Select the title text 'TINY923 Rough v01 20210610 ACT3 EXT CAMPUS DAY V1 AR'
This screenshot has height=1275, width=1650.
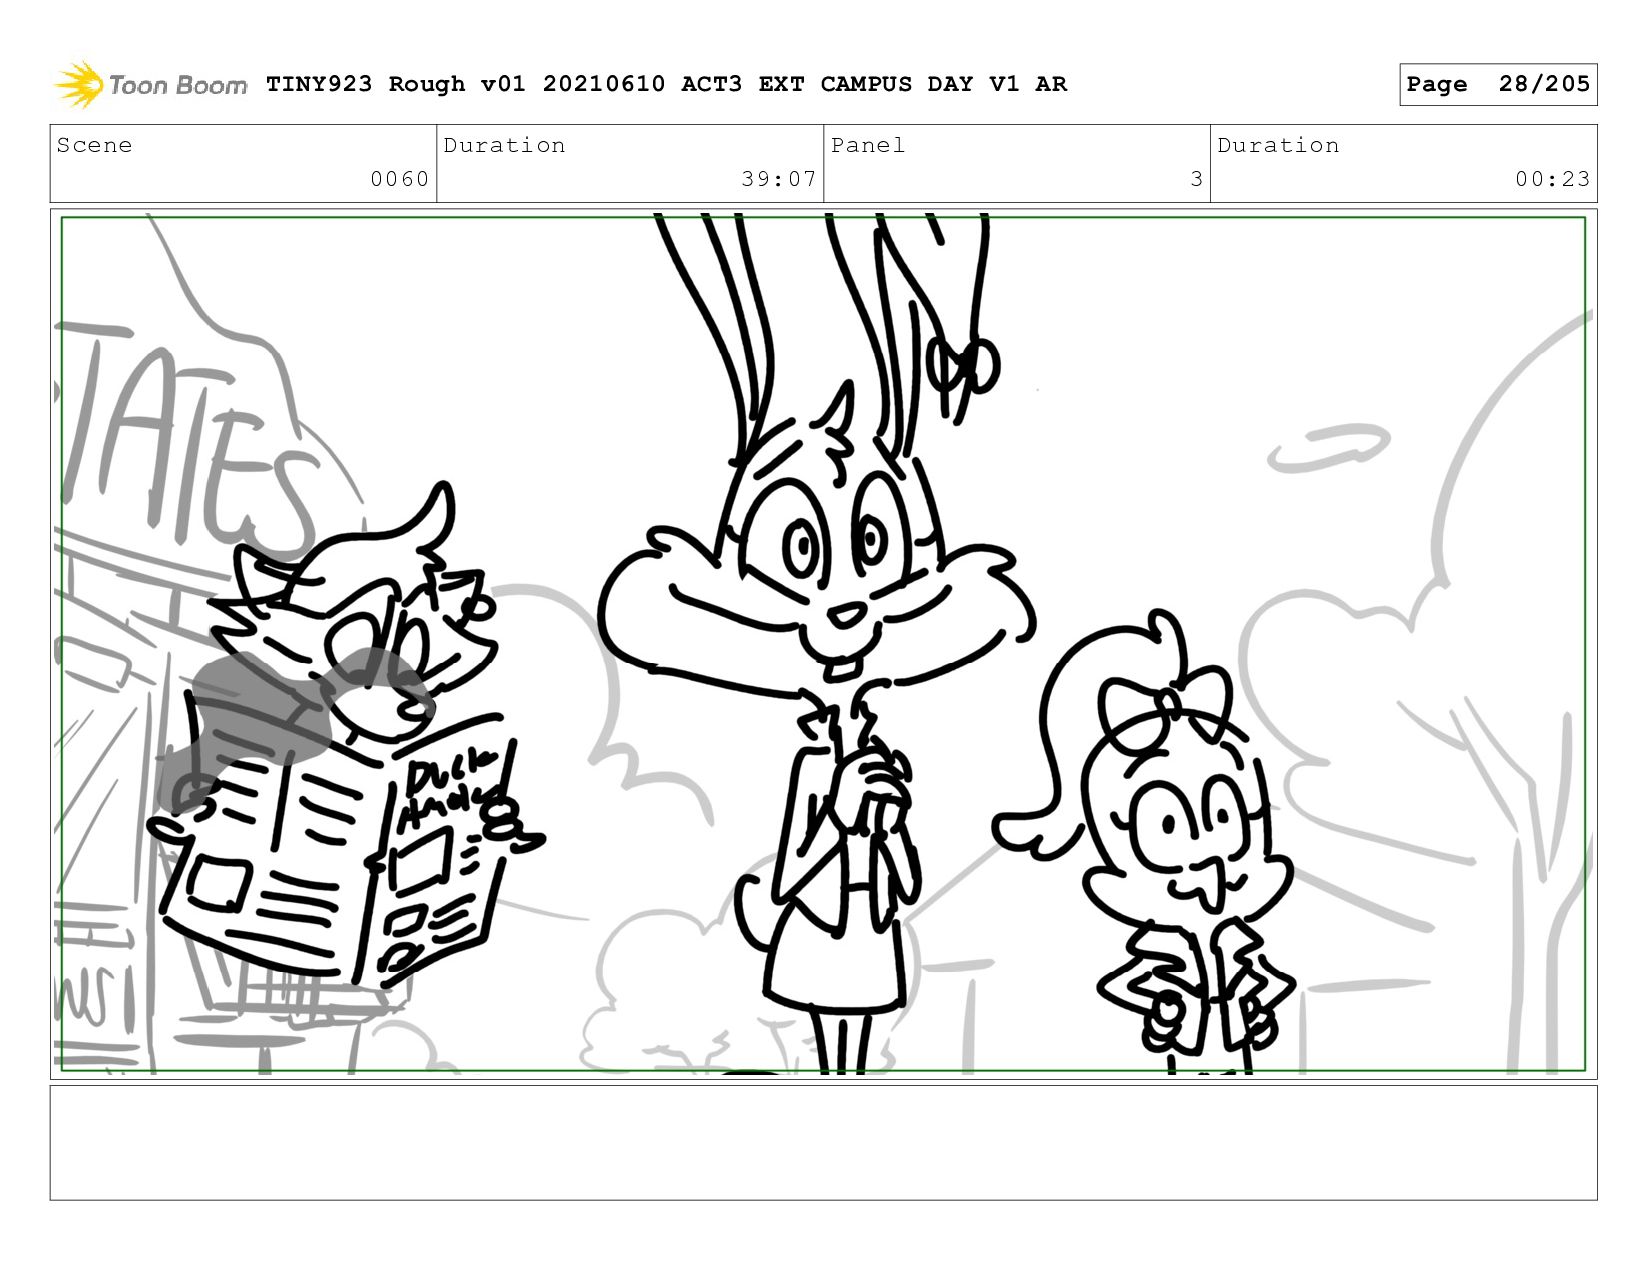pos(666,84)
